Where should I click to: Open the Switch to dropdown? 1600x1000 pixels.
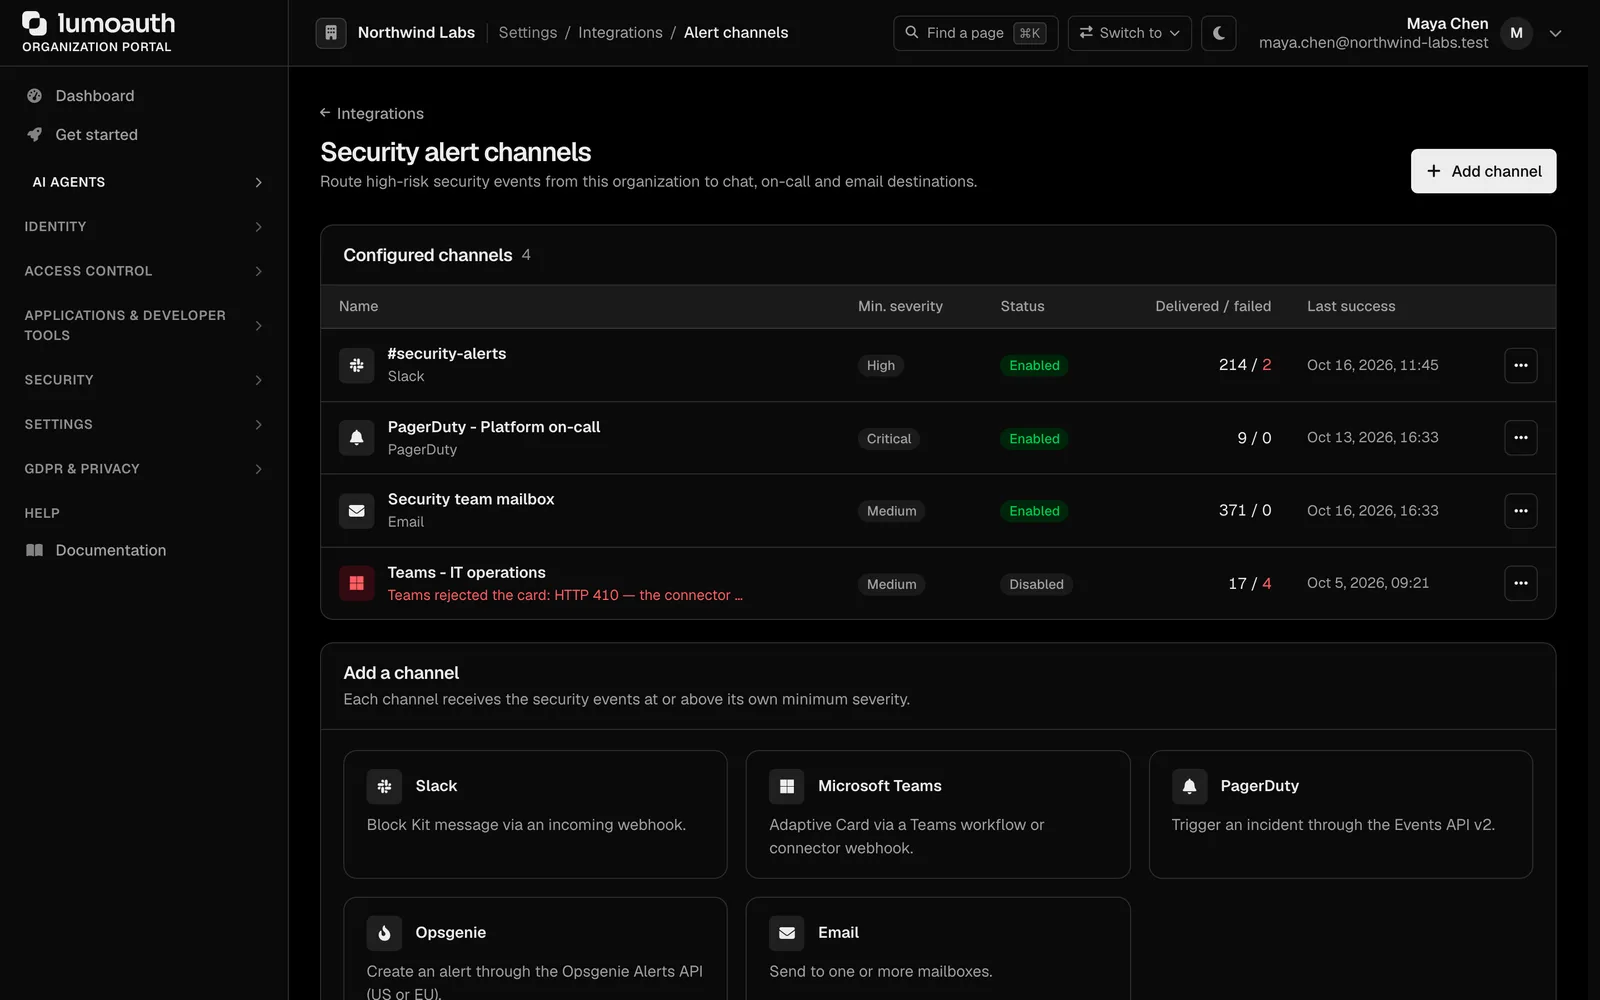[x=1129, y=33]
